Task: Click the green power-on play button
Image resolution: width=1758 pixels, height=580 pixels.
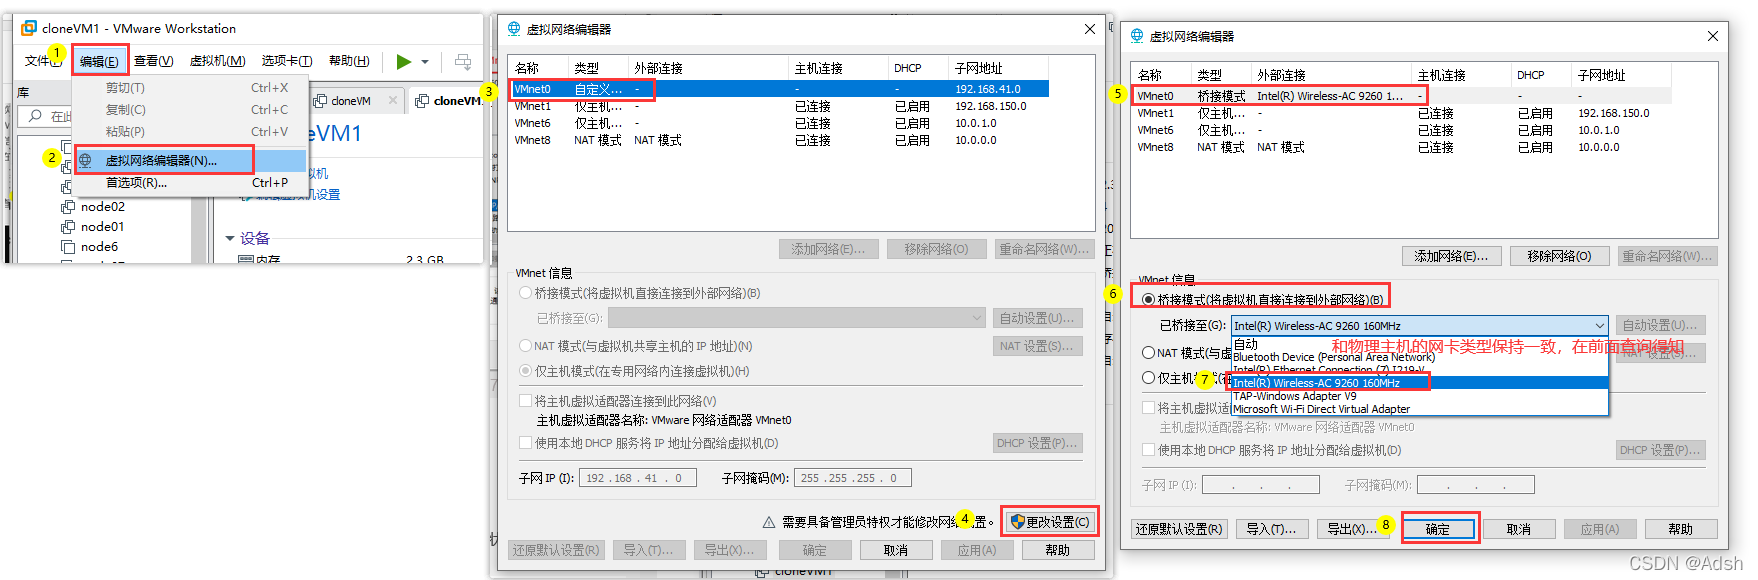Action: [x=403, y=61]
